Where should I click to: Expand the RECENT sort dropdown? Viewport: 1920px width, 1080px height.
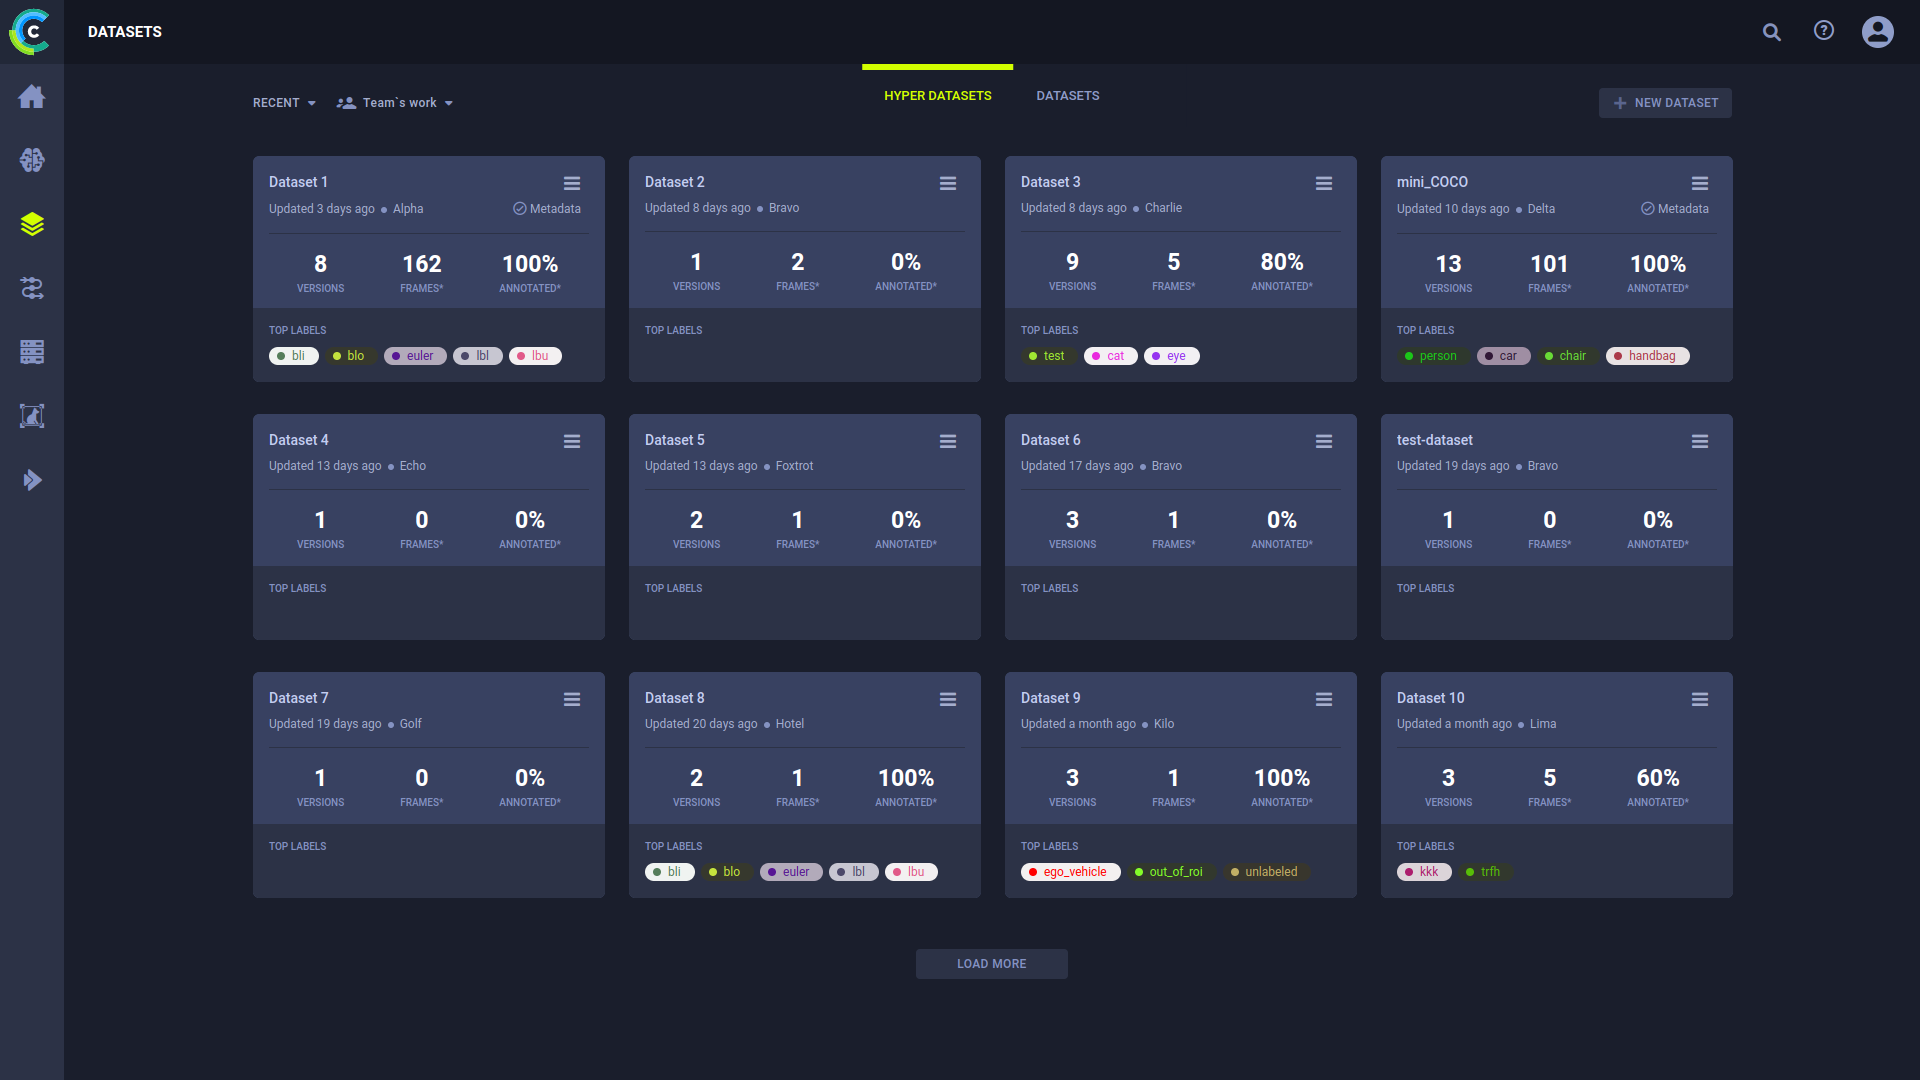(284, 103)
